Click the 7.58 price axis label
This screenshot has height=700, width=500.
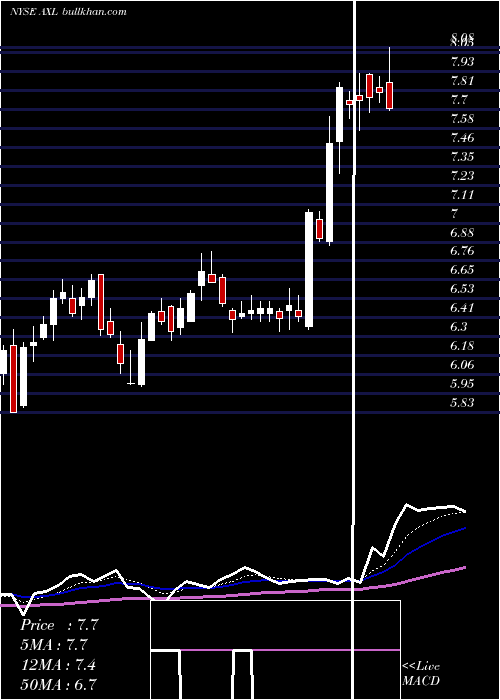click(x=462, y=119)
